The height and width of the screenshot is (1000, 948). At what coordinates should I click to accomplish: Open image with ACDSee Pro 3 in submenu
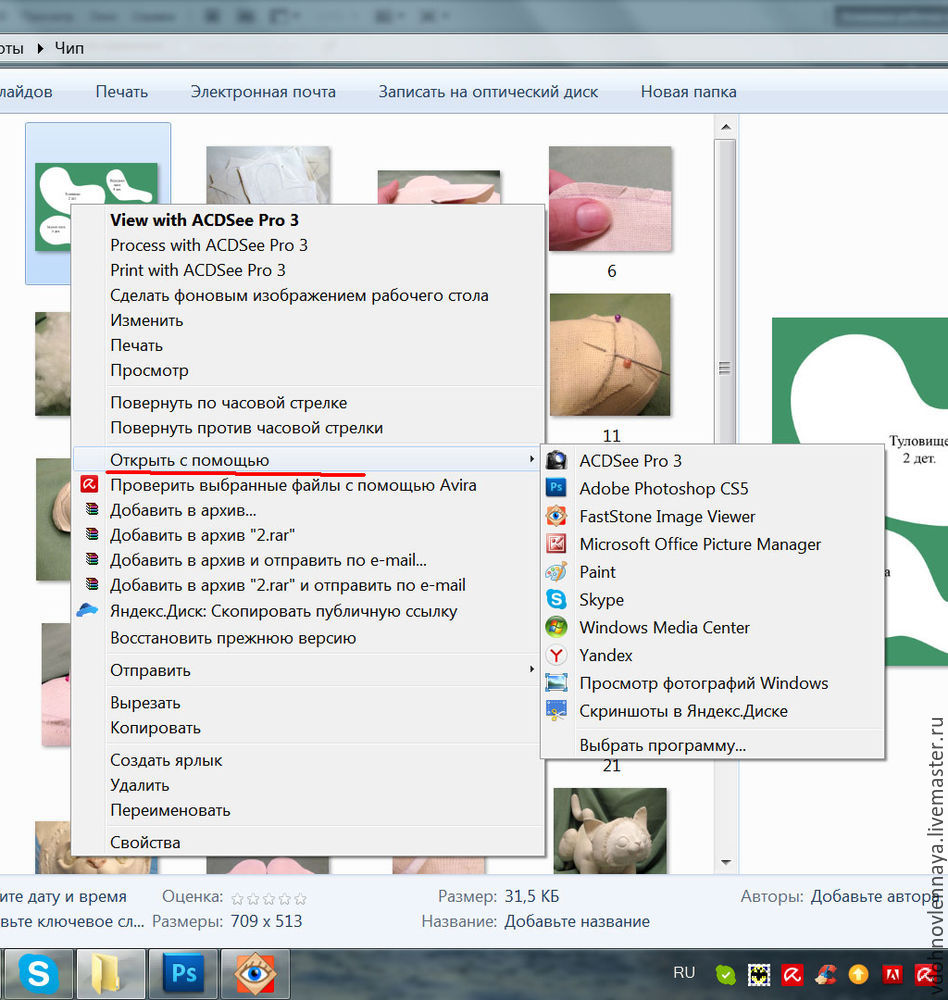tap(712, 460)
